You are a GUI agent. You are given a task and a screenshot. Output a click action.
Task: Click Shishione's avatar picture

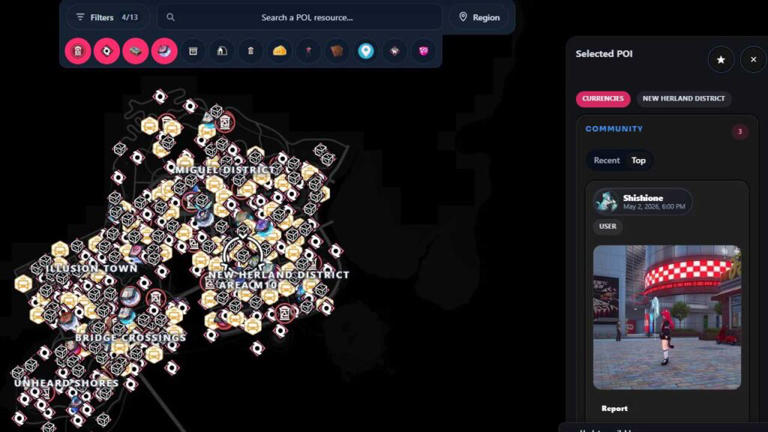point(607,201)
